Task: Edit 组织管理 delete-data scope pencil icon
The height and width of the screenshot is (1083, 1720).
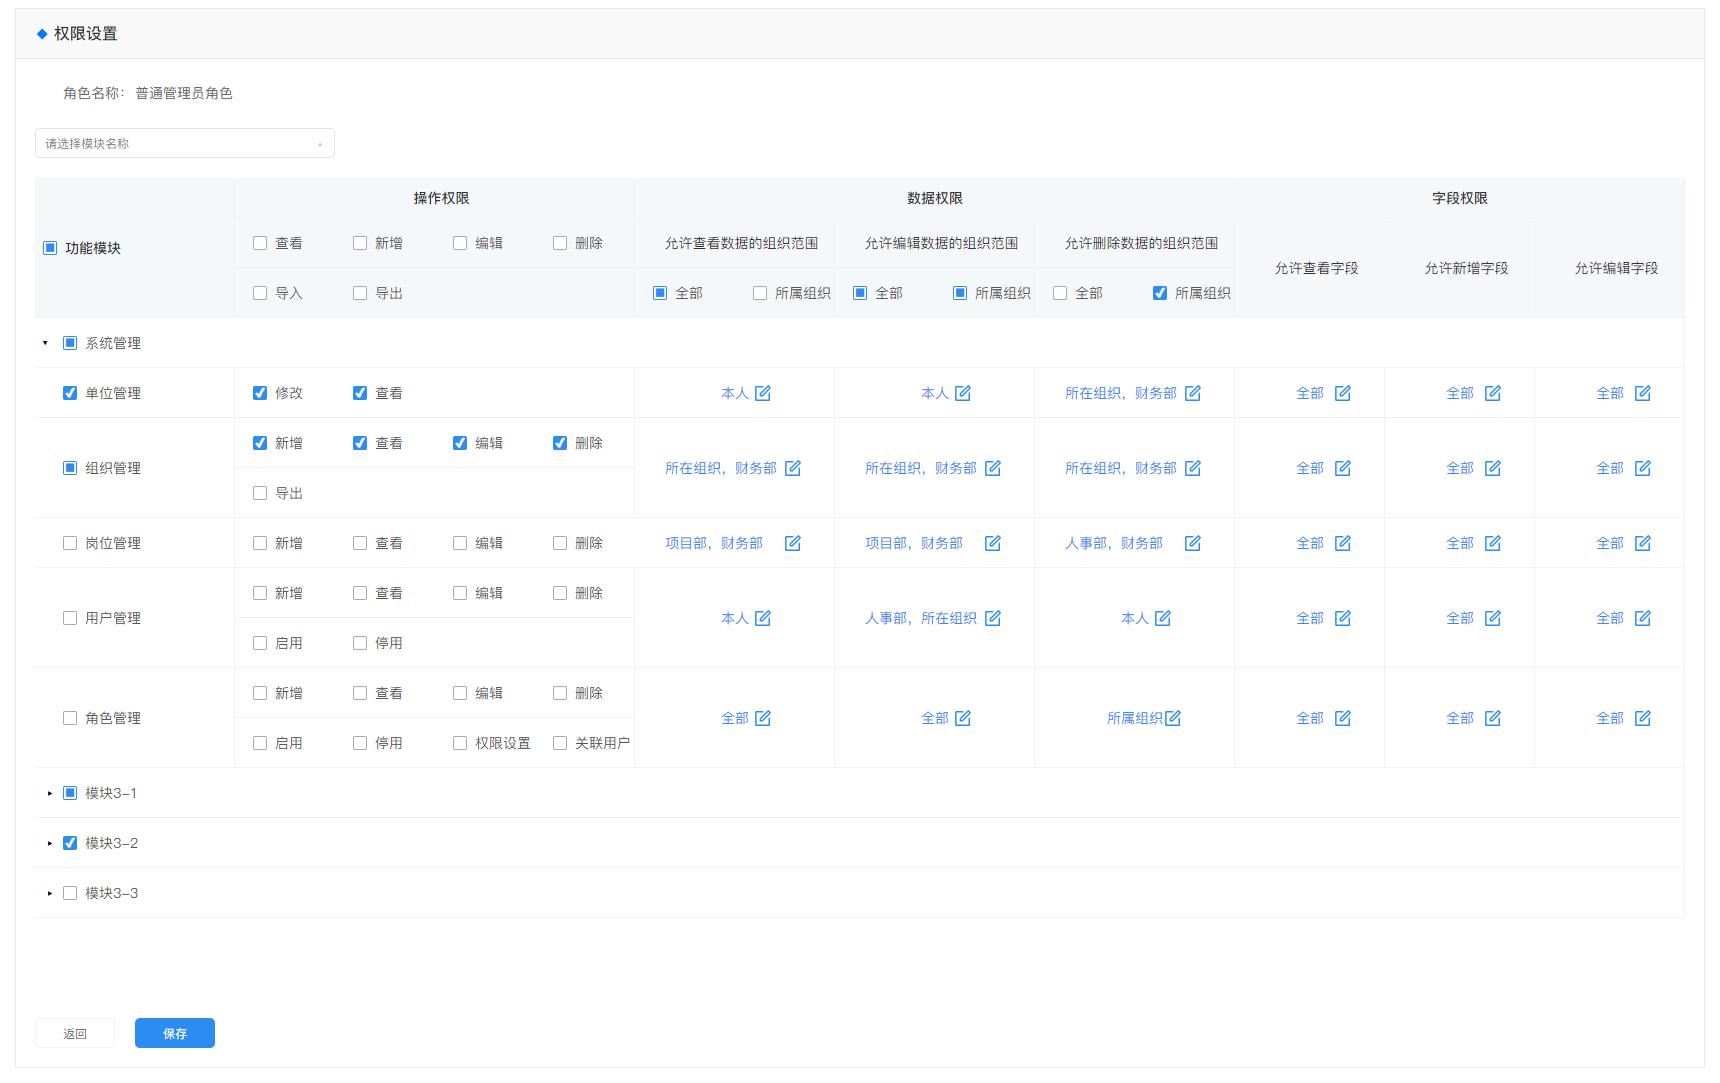Action: (x=1193, y=468)
